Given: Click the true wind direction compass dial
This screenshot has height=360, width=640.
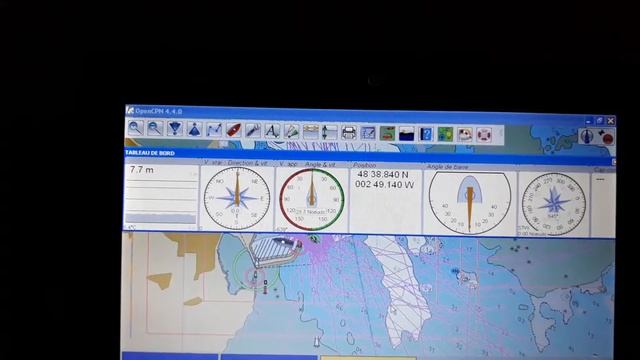Looking at the screenshot, I should point(237,198).
